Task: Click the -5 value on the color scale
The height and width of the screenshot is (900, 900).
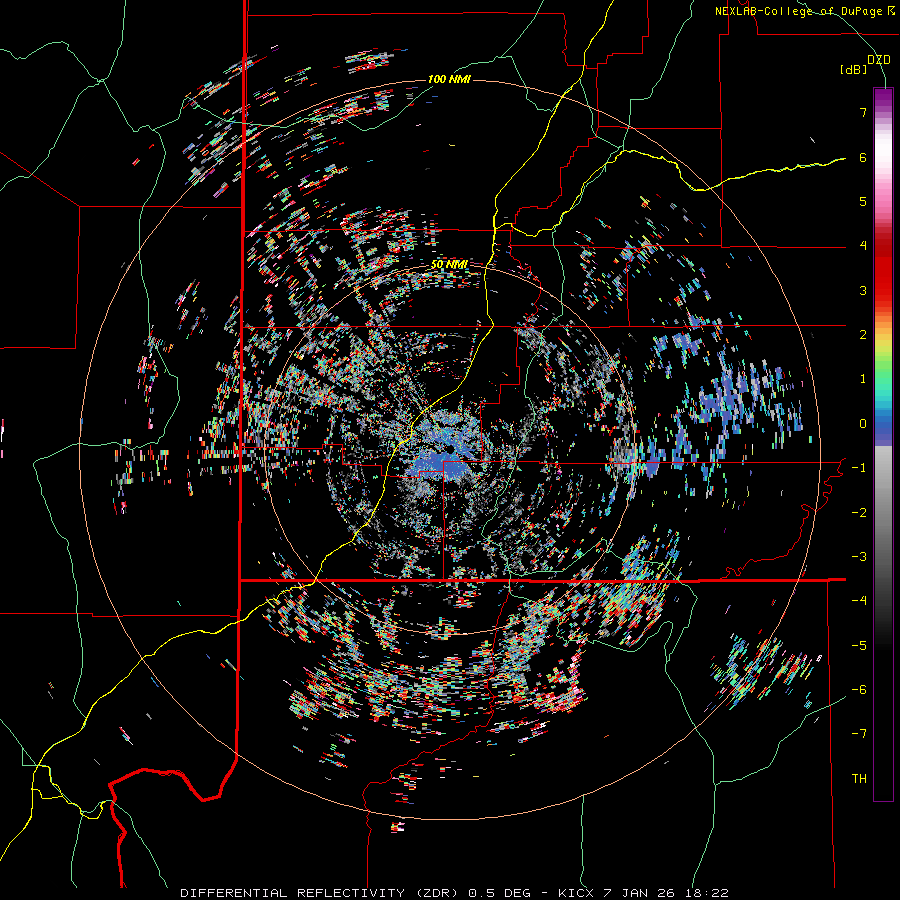Action: tap(859, 646)
